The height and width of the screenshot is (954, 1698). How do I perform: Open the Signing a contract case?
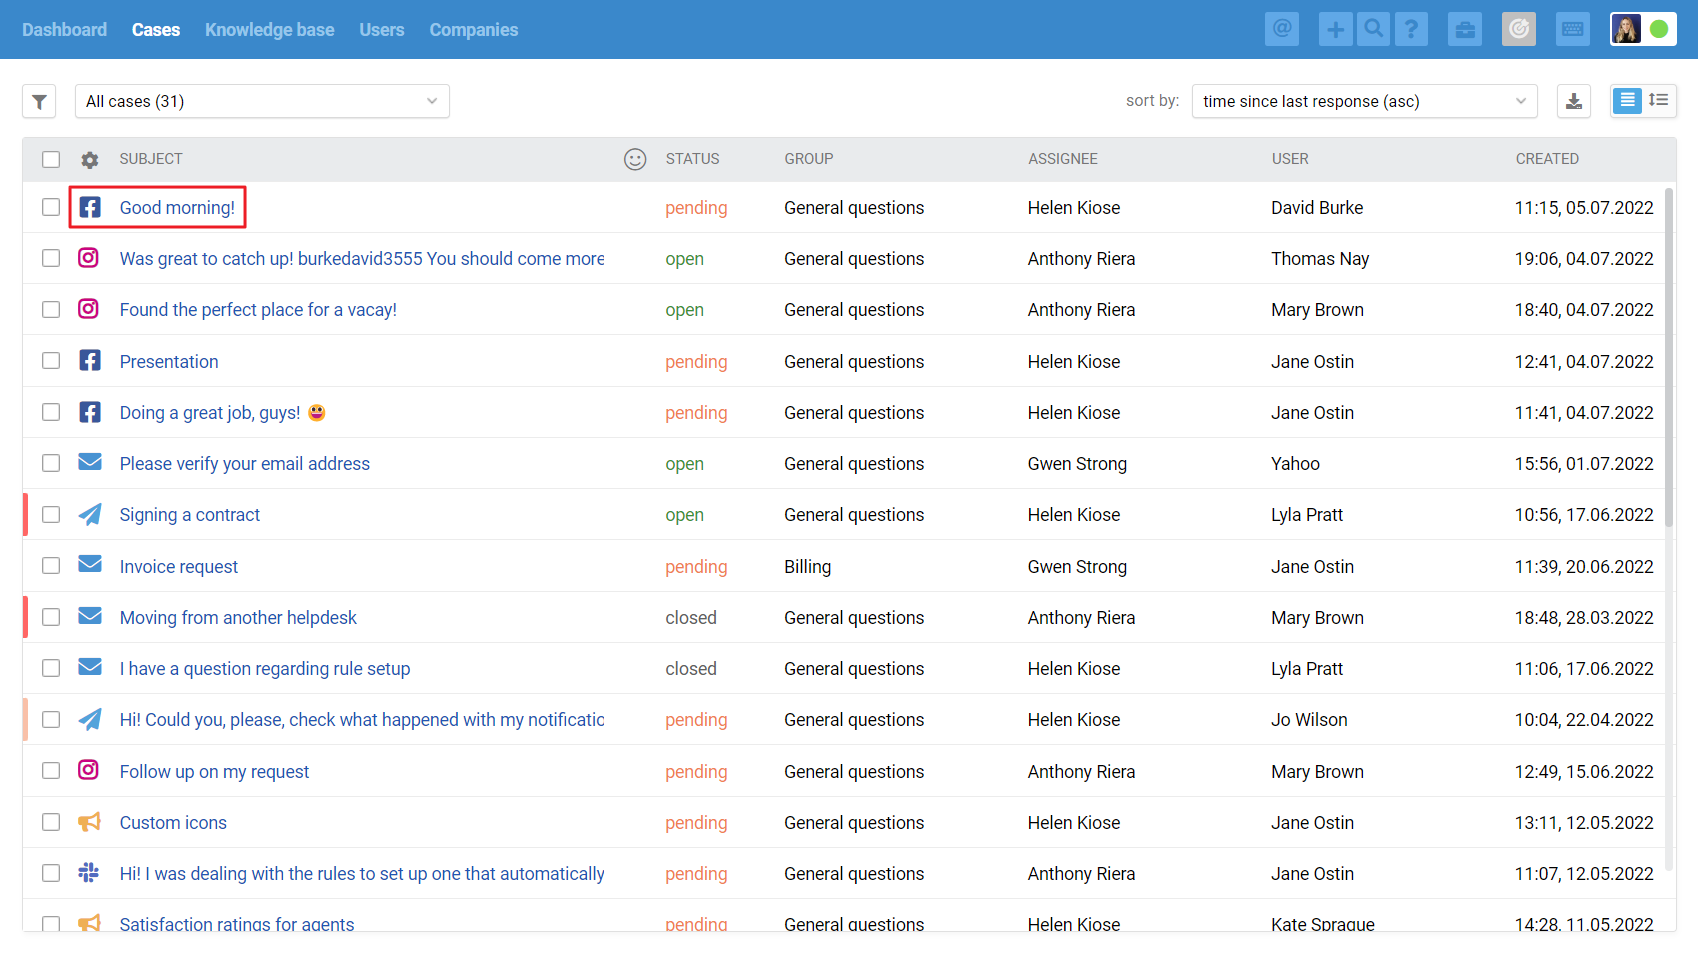(190, 515)
